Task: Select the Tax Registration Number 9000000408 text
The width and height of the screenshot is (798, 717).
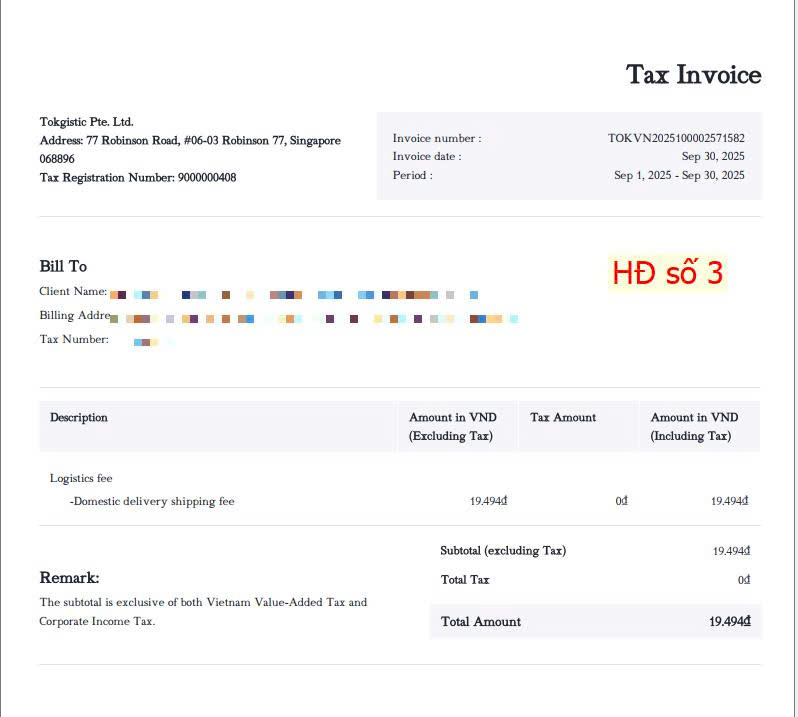Action: 138,178
